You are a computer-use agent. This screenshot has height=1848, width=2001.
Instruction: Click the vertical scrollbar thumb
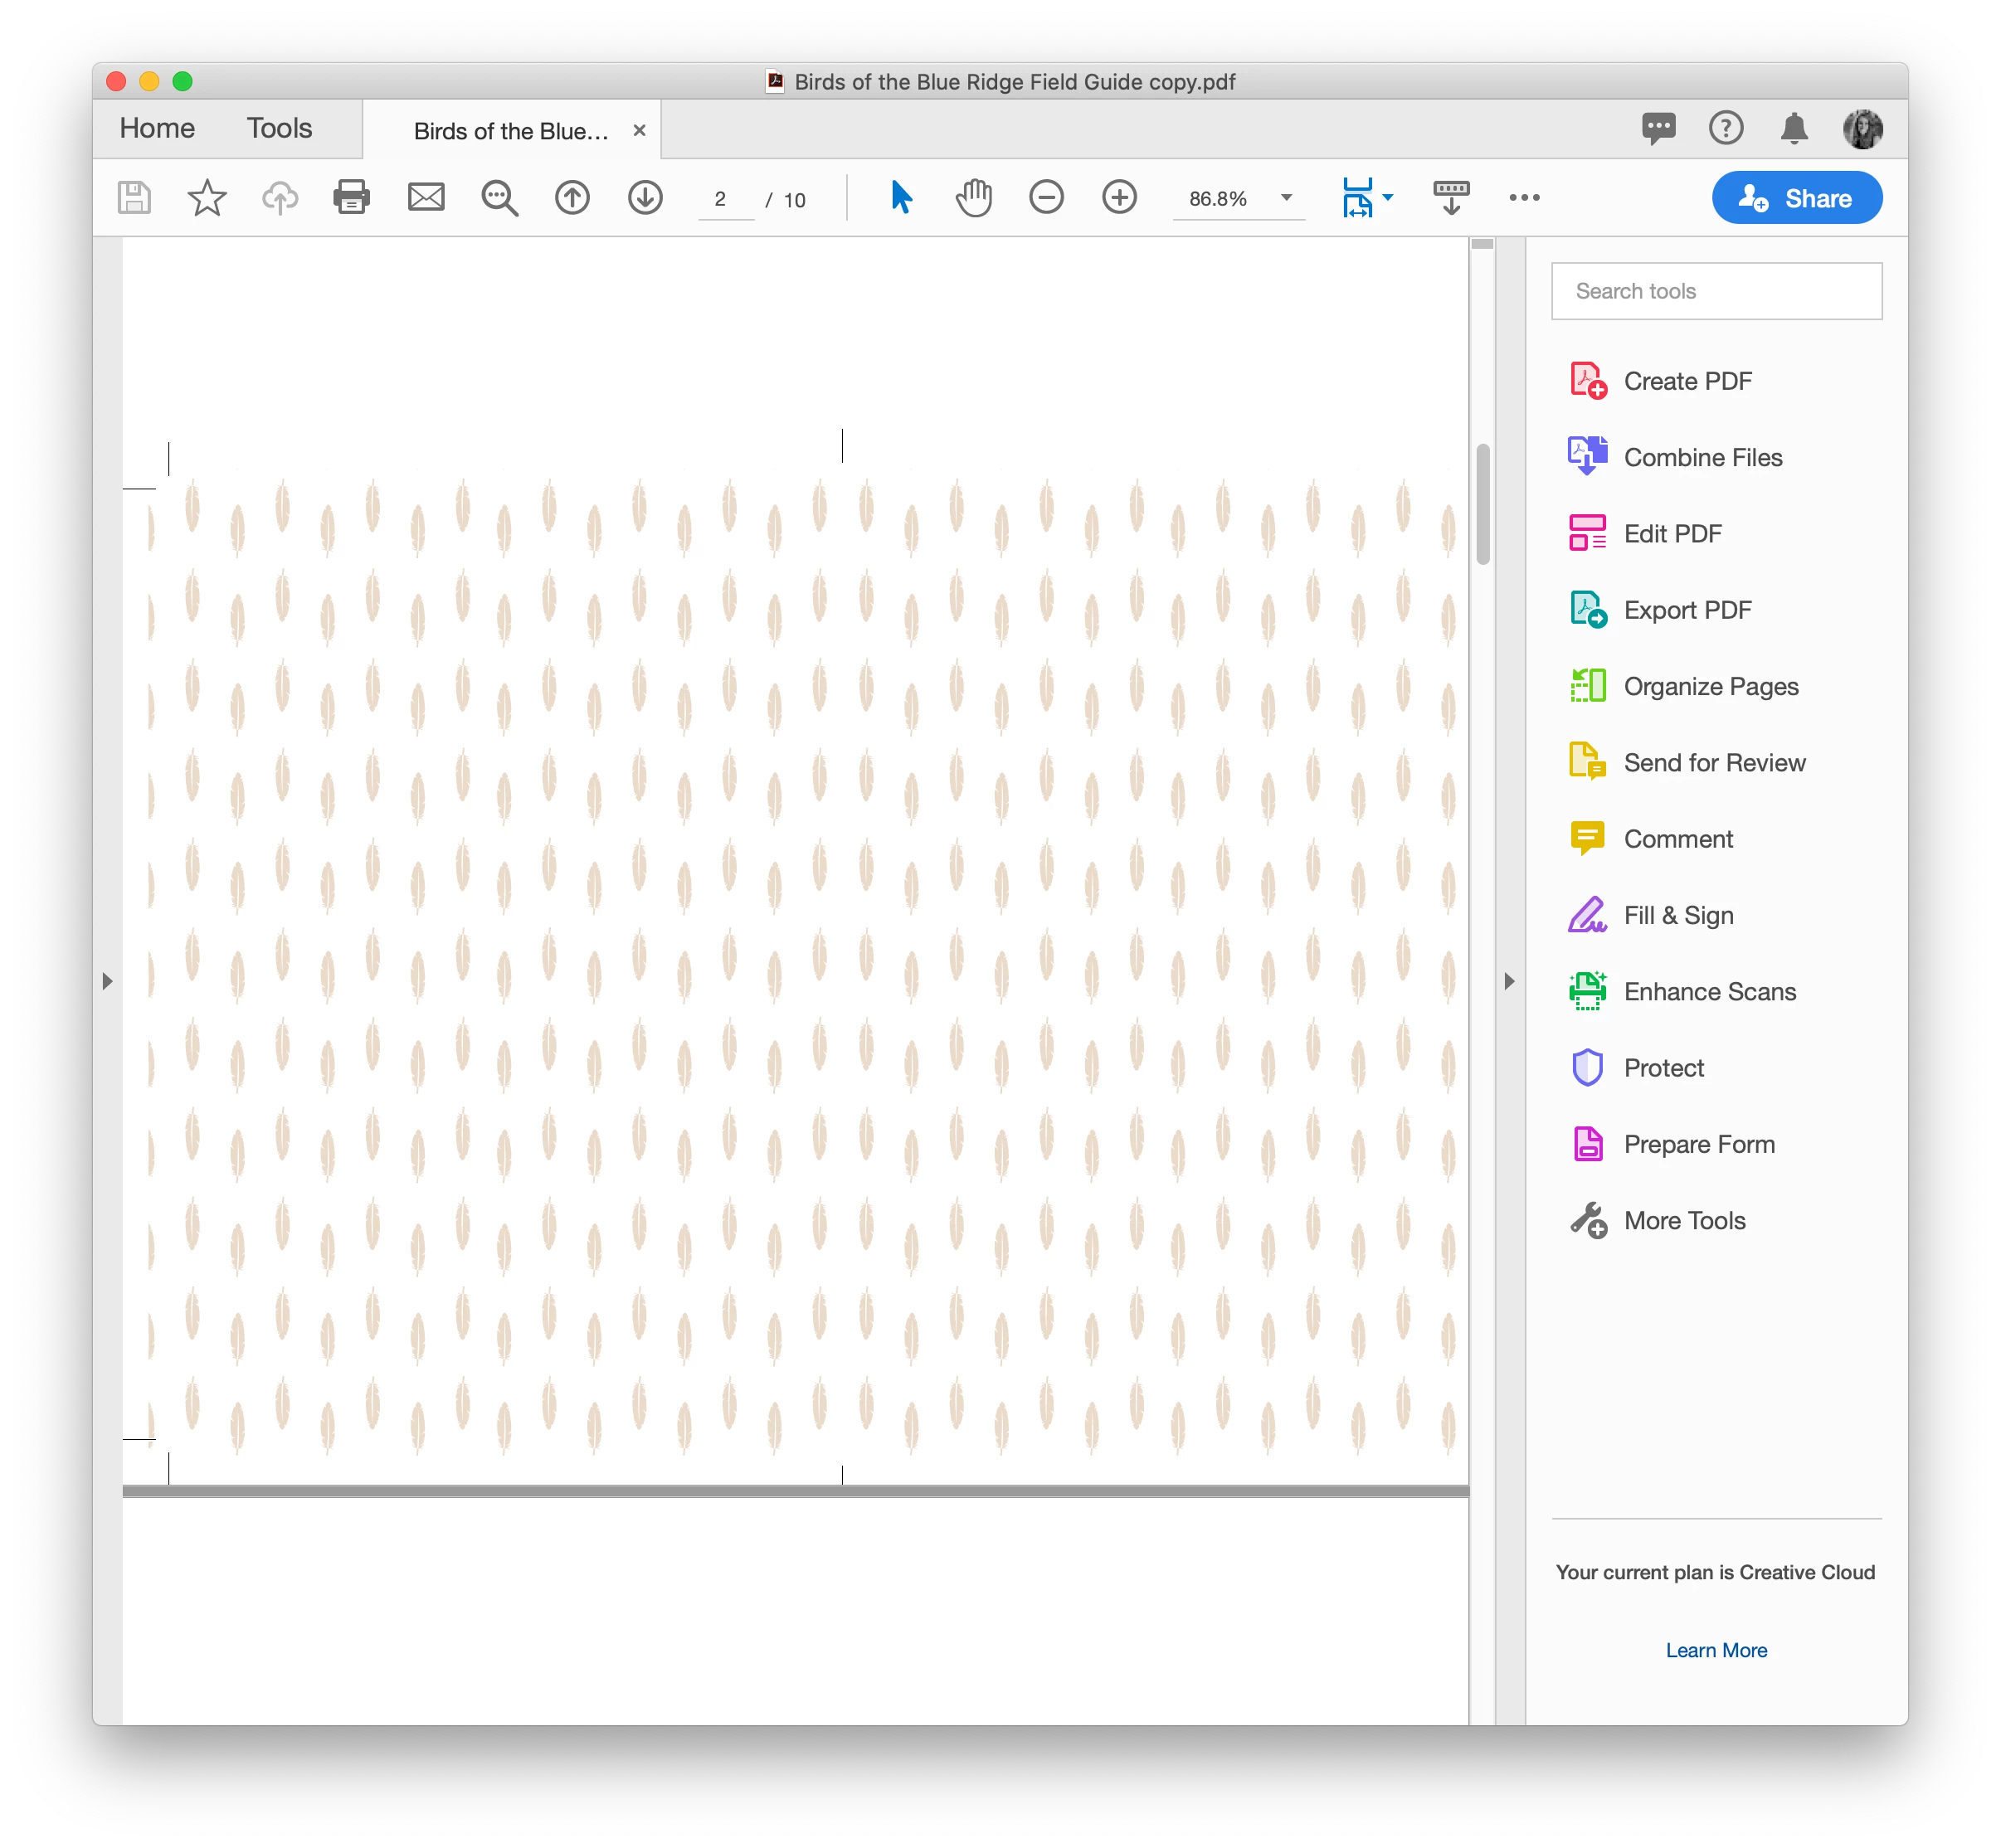tap(1482, 503)
